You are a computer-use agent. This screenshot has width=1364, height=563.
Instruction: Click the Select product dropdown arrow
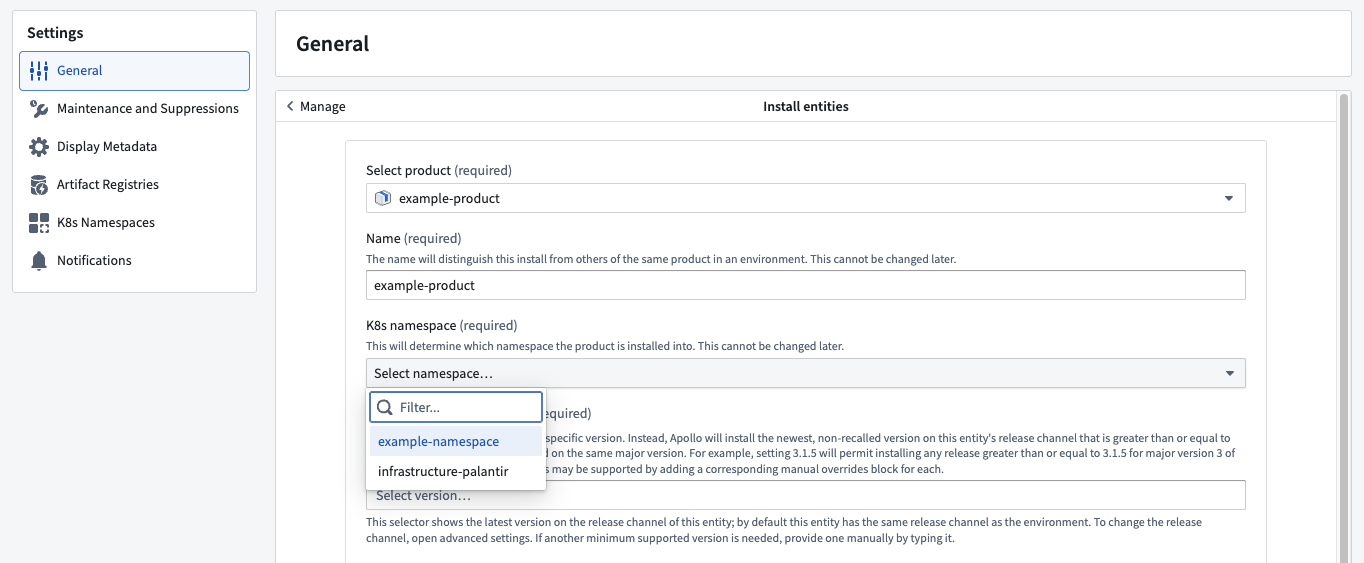[1229, 198]
